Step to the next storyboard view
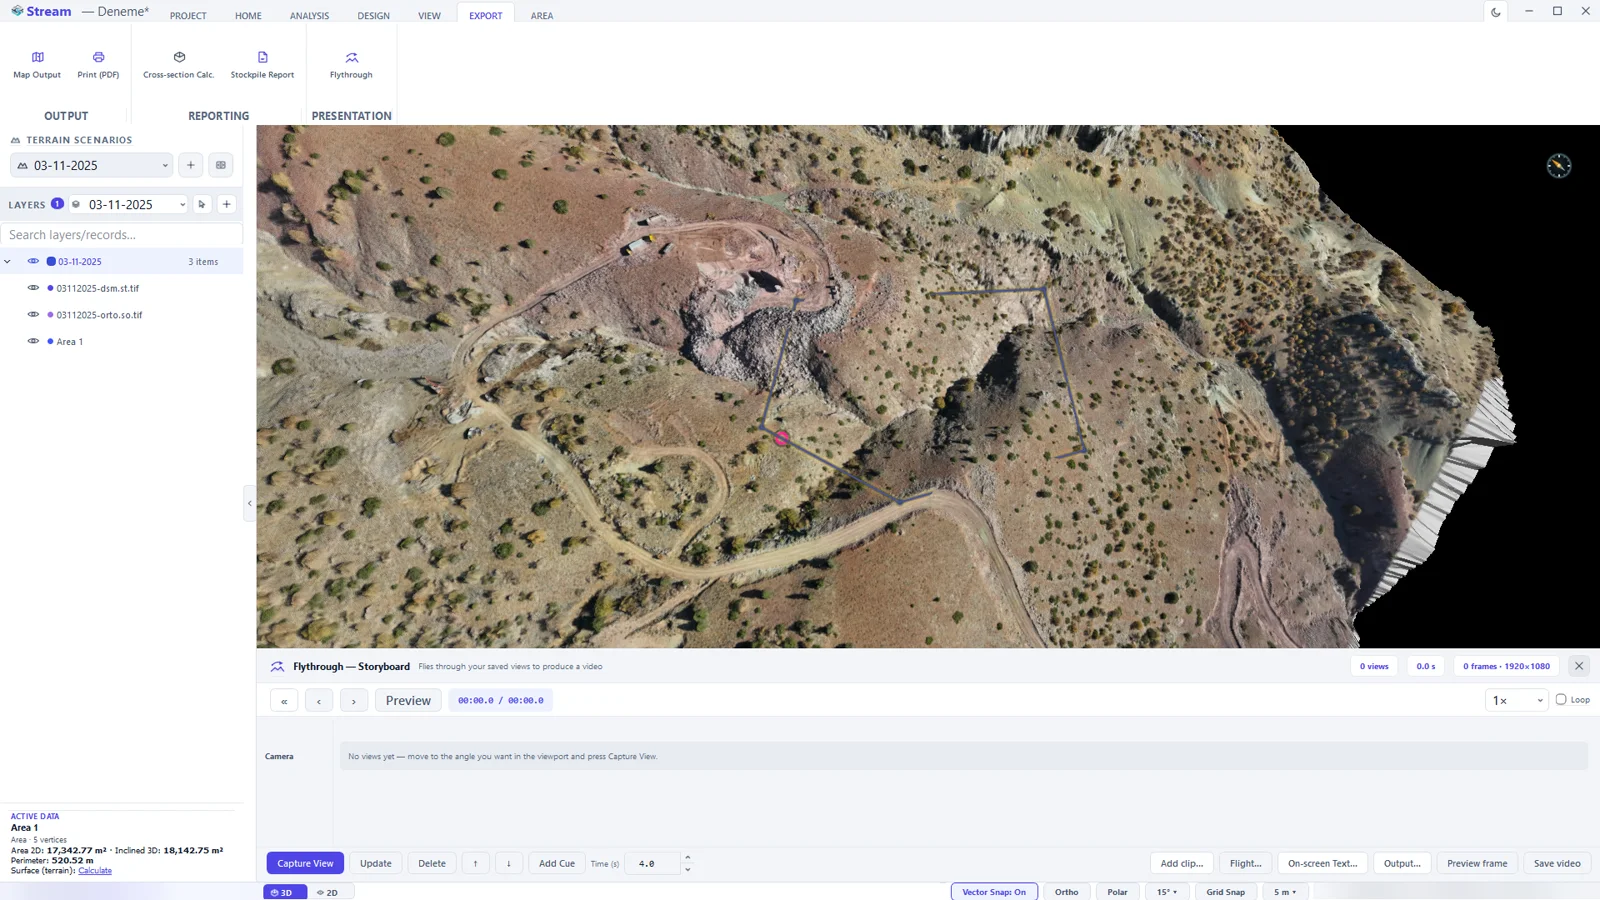 pyautogui.click(x=354, y=701)
